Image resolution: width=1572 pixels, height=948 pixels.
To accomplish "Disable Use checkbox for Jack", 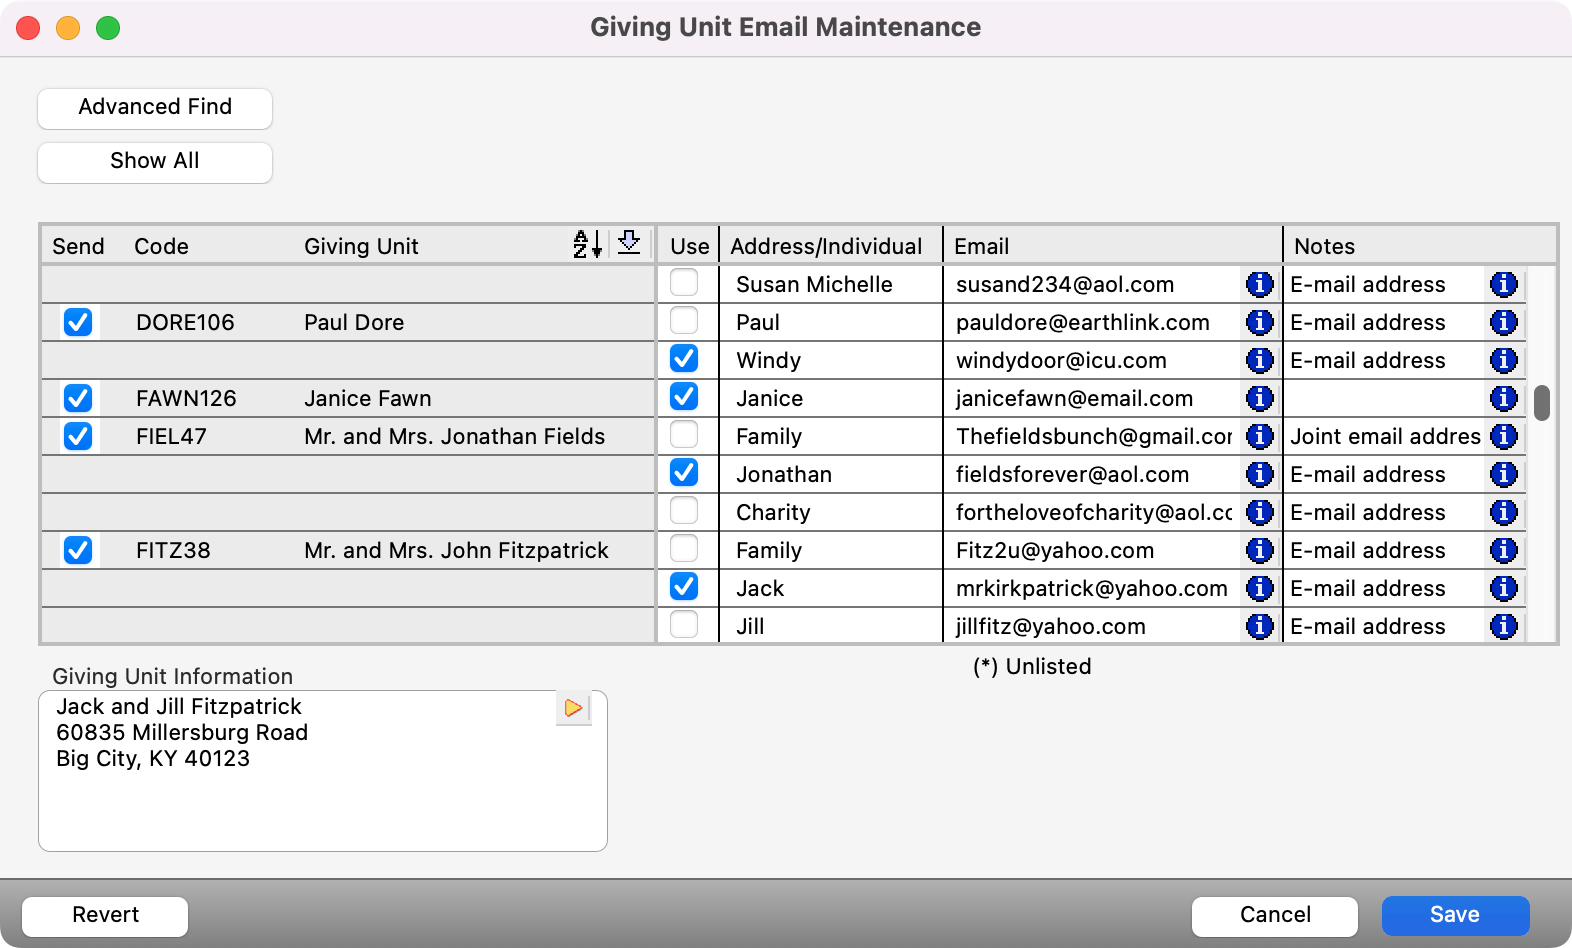I will [684, 587].
